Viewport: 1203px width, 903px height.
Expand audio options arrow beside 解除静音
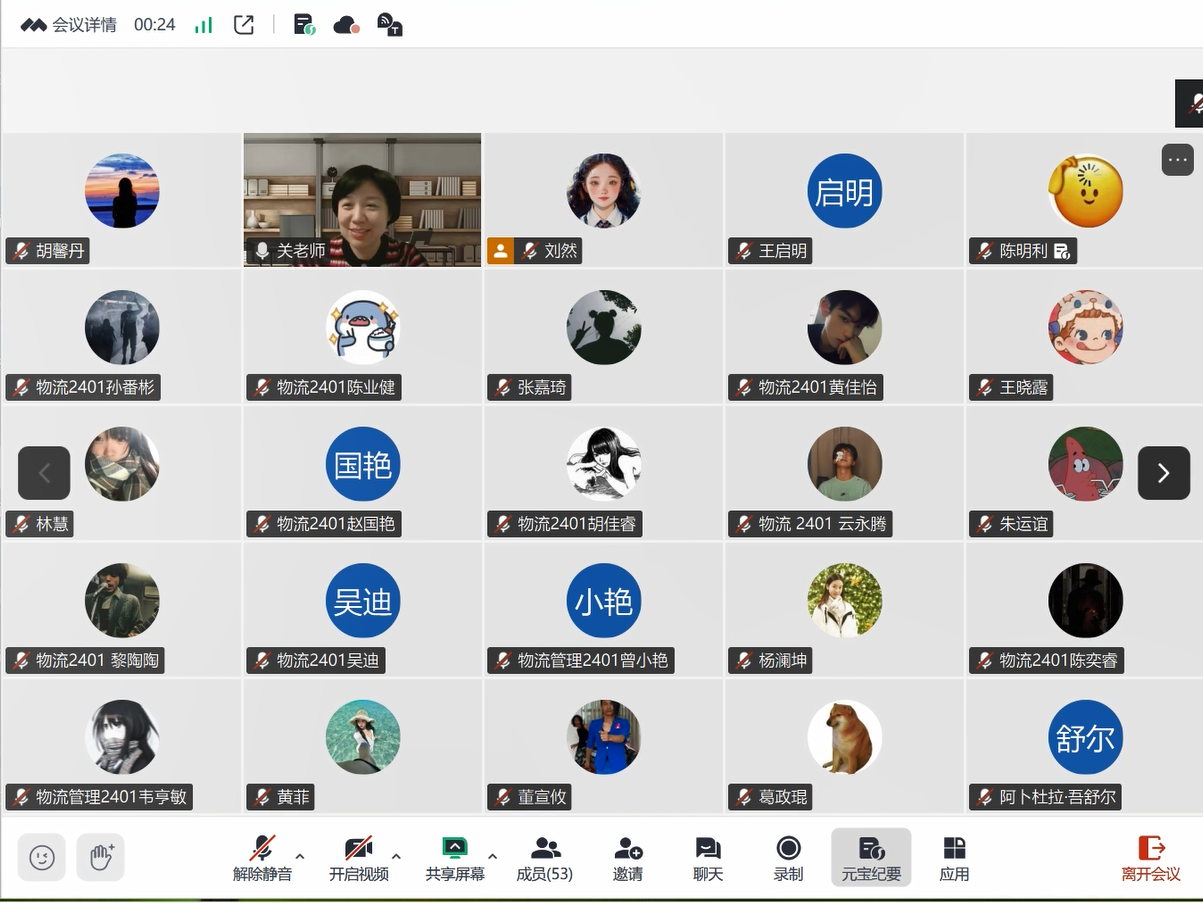pos(300,856)
